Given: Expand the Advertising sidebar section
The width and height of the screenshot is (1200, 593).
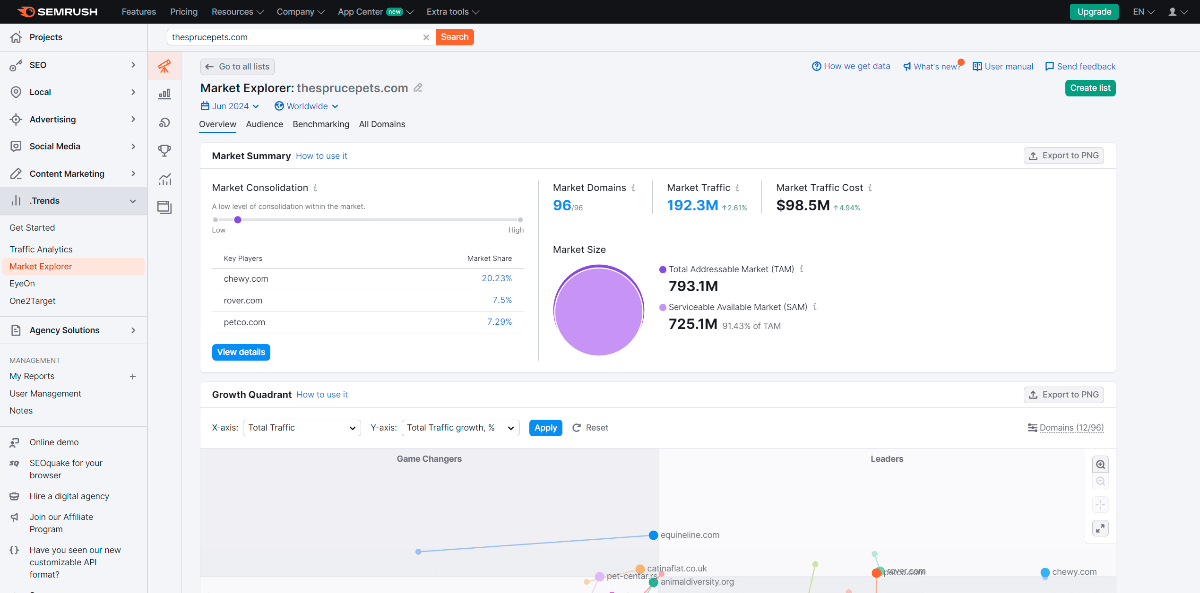Looking at the screenshot, I should [x=73, y=119].
